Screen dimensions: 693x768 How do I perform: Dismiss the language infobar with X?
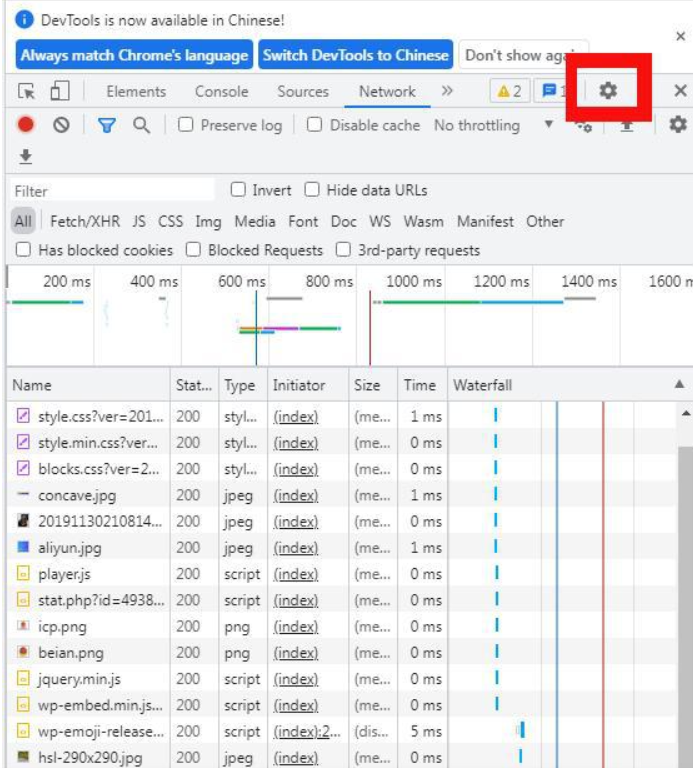680,36
